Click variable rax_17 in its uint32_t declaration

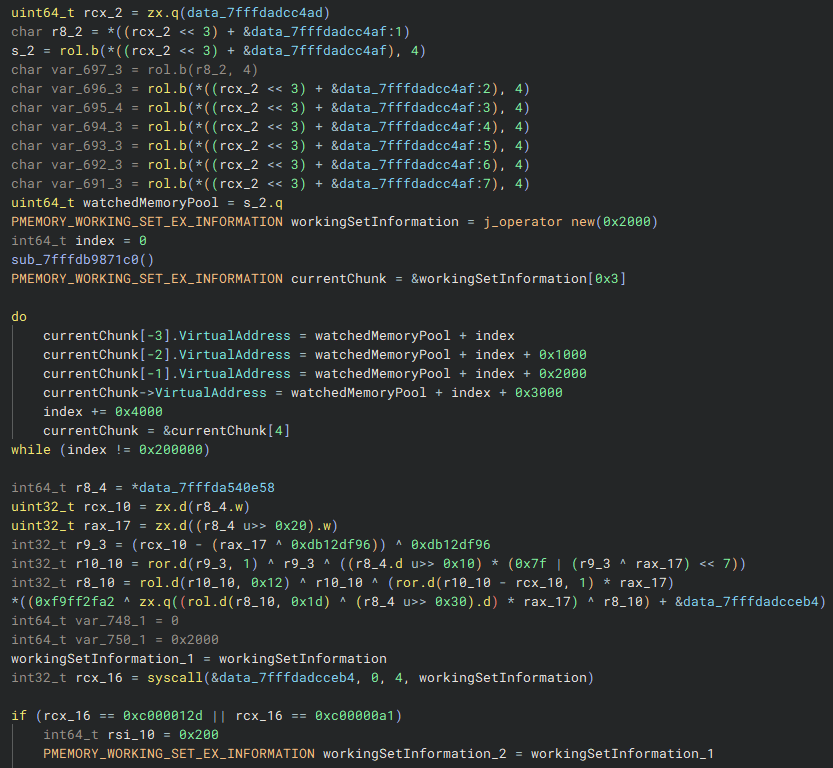(x=107, y=526)
